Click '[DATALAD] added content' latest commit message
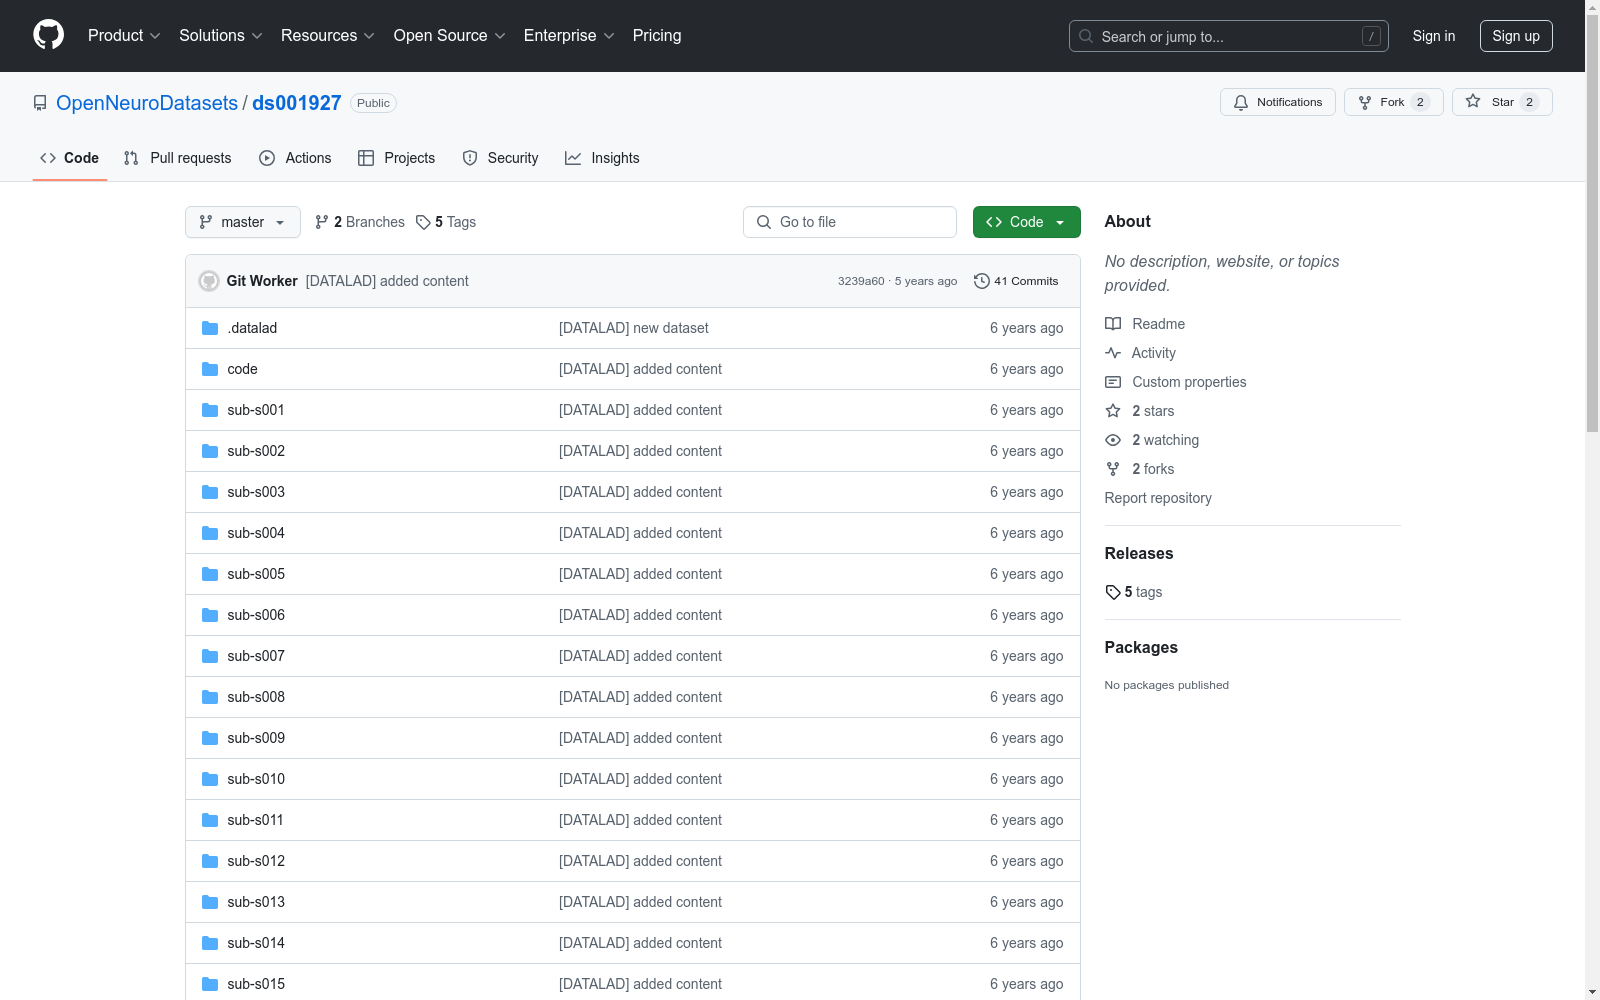 point(387,281)
